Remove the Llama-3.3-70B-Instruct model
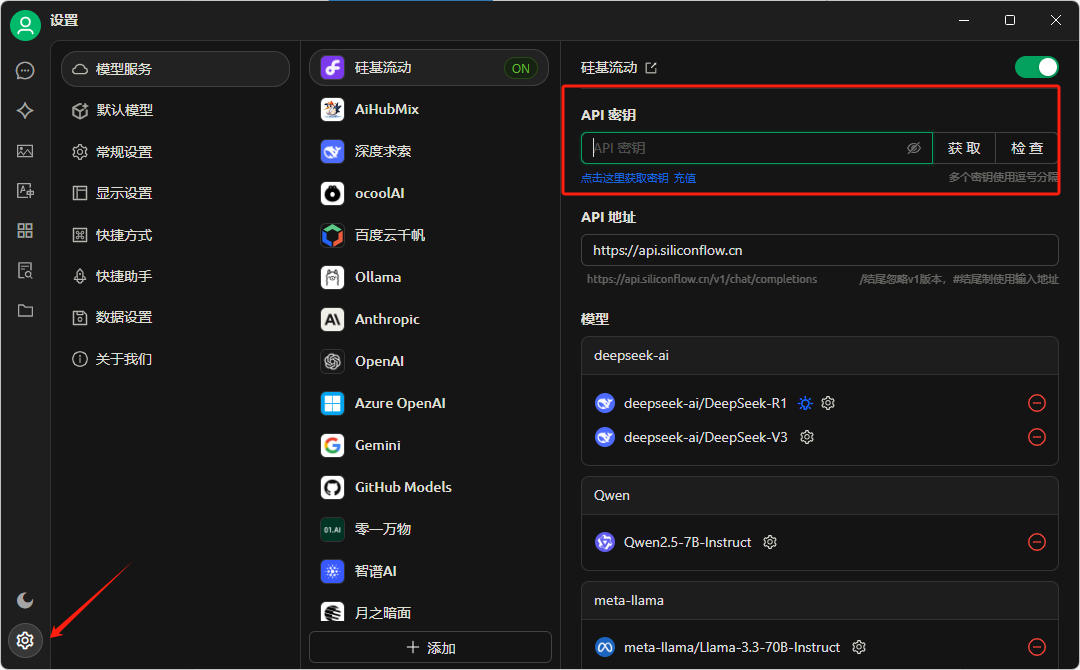The image size is (1080, 670). 1037,647
